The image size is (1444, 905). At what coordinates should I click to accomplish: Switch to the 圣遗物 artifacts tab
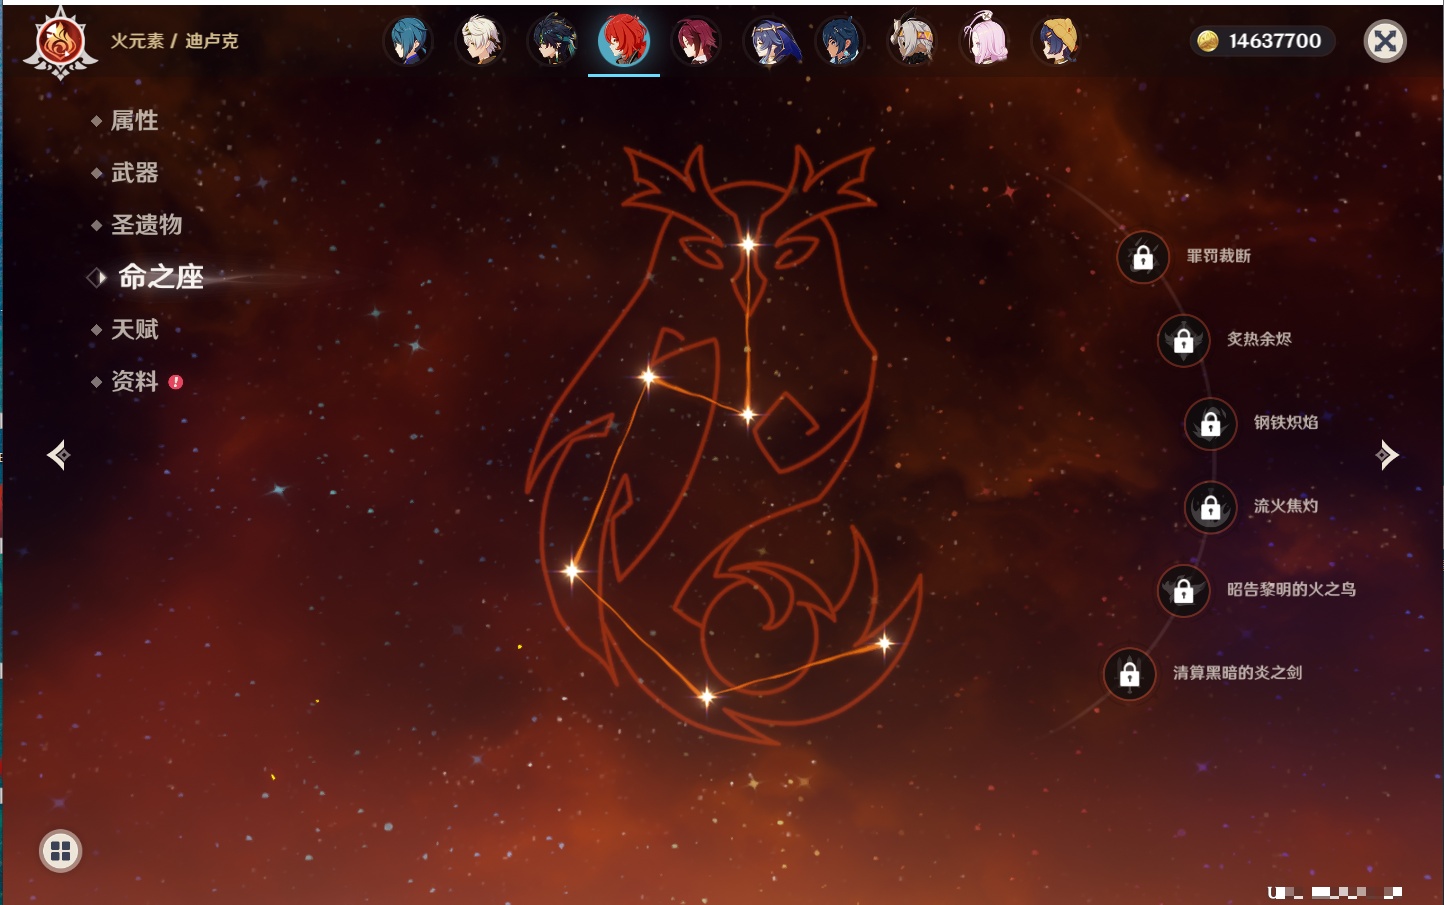point(146,225)
